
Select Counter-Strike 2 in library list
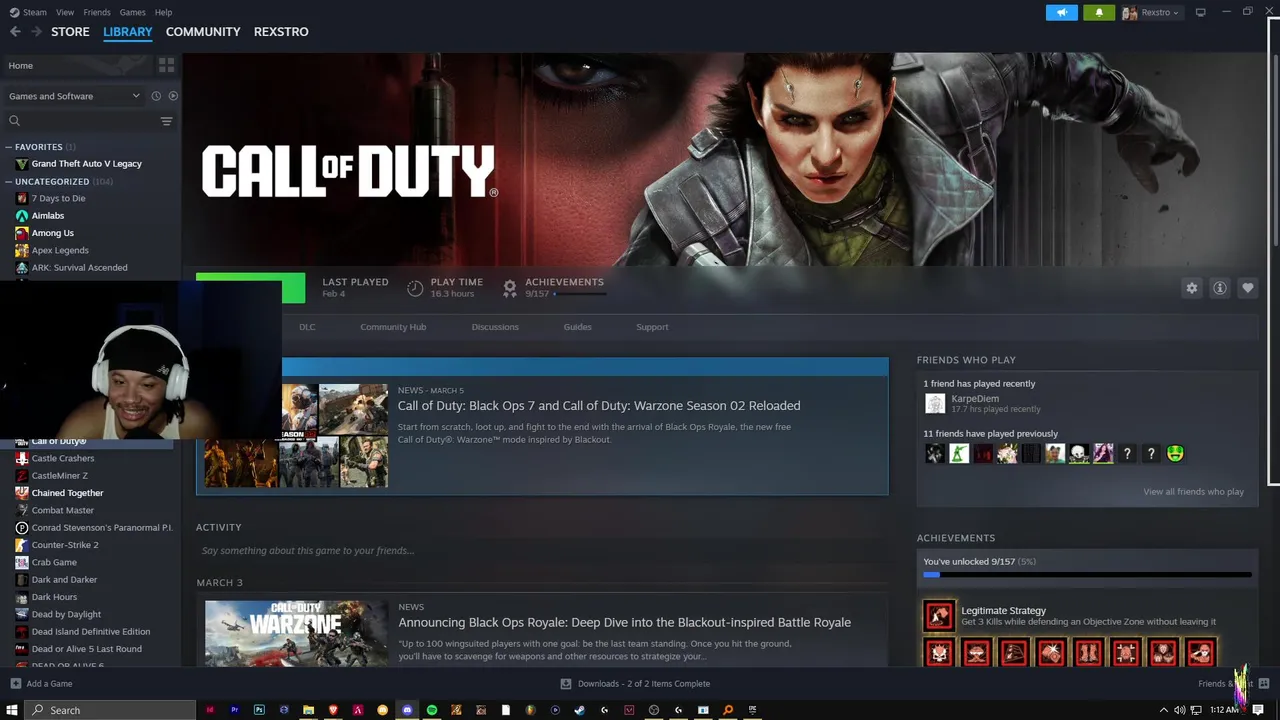tap(65, 545)
